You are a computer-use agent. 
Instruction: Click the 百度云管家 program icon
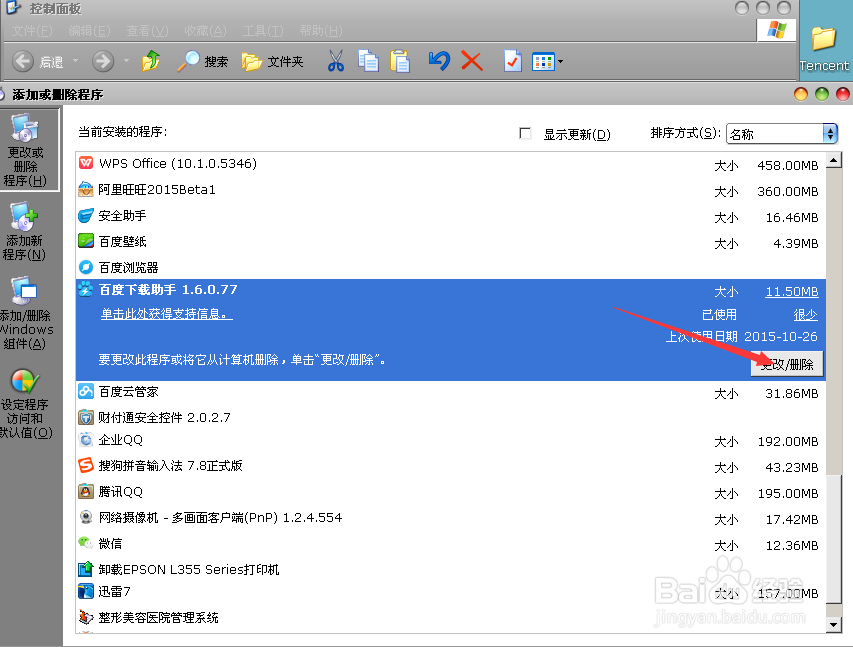[86, 391]
